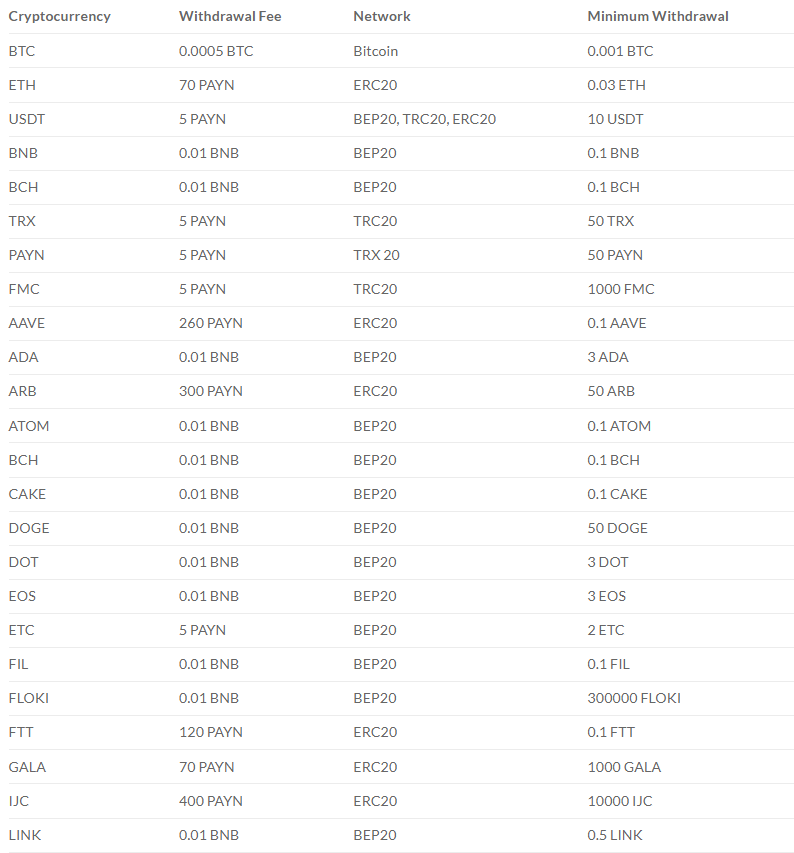The image size is (794, 853).
Task: Click the 0.1 ATOM minimum withdrawal
Action: click(619, 426)
